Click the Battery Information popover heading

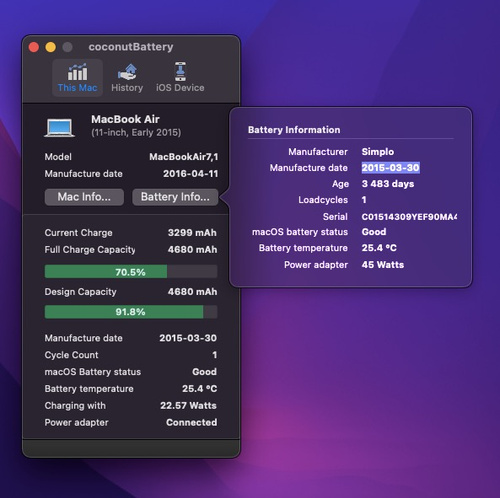[294, 130]
